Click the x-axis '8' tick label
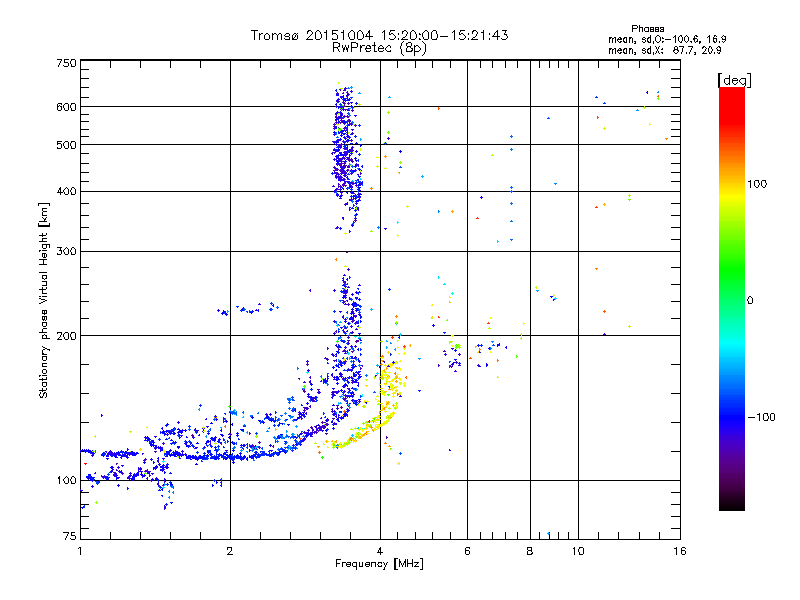800x600 pixels. (530, 551)
